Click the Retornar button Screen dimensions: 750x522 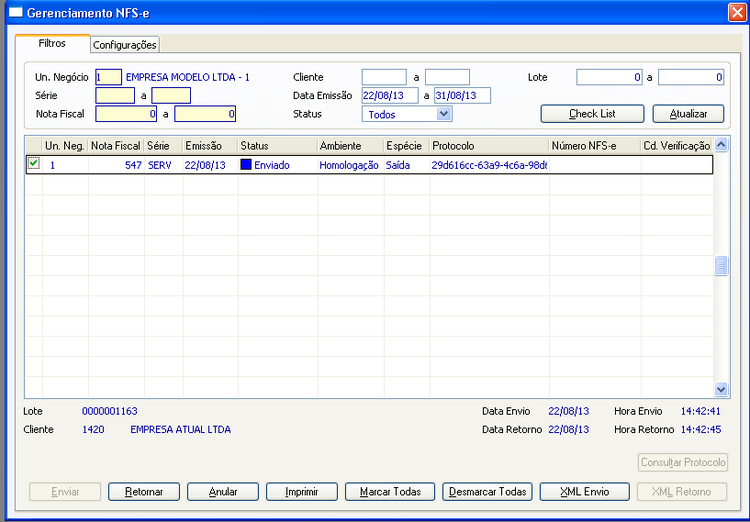[144, 491]
